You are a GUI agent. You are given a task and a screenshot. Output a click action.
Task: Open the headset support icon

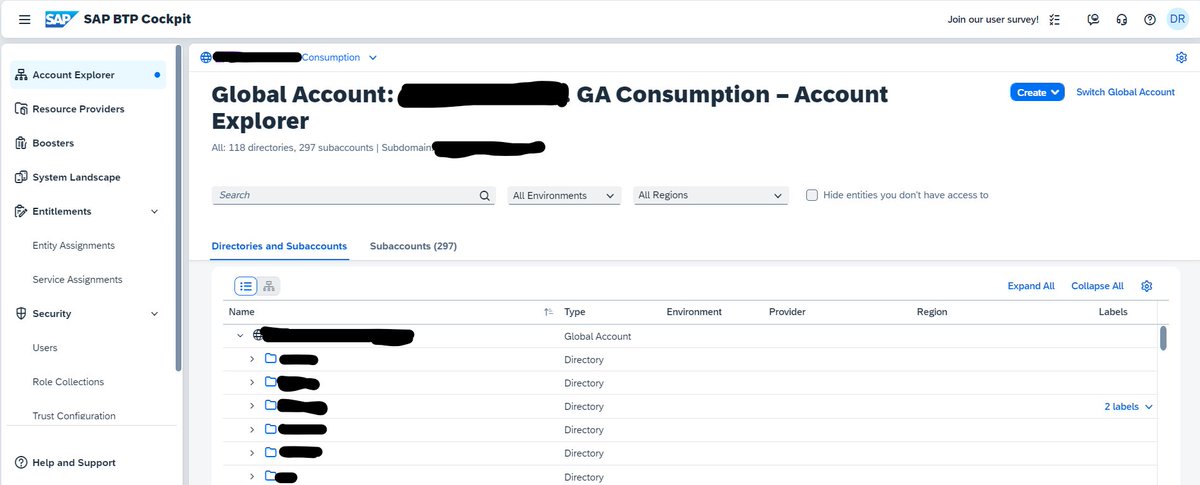(x=1122, y=20)
